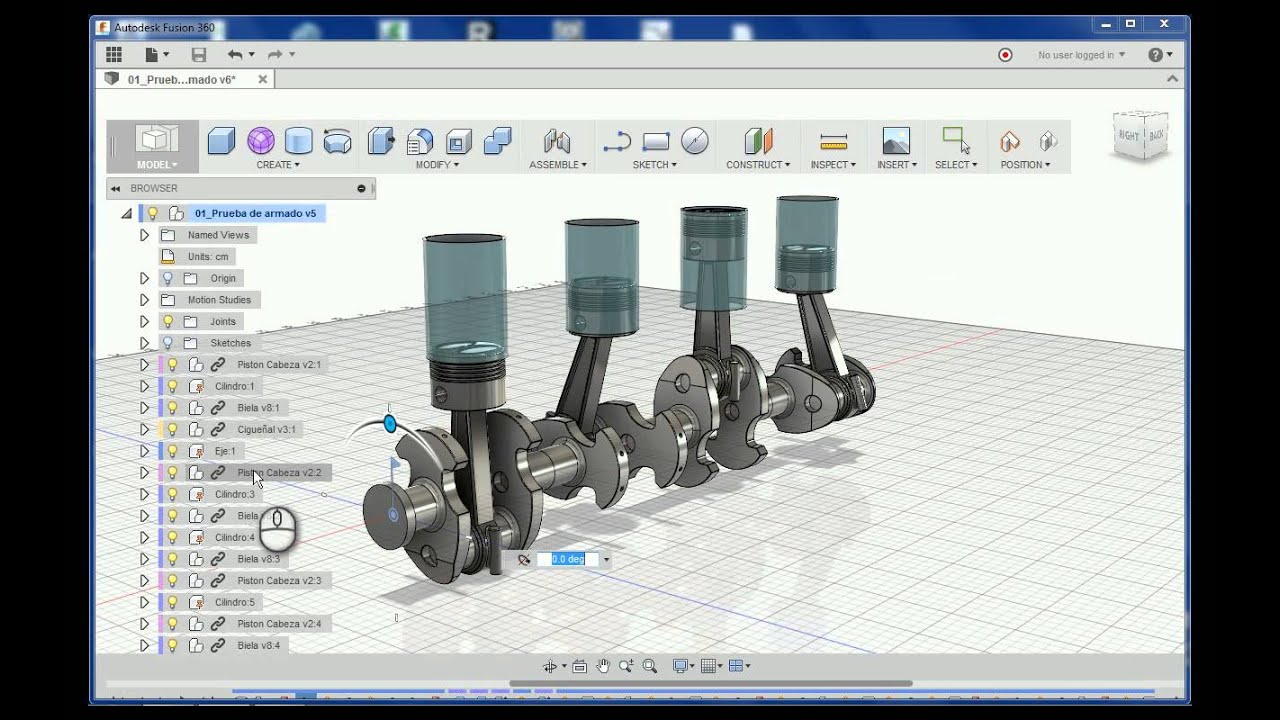Select the Sketch Line tool

pyautogui.click(x=617, y=141)
